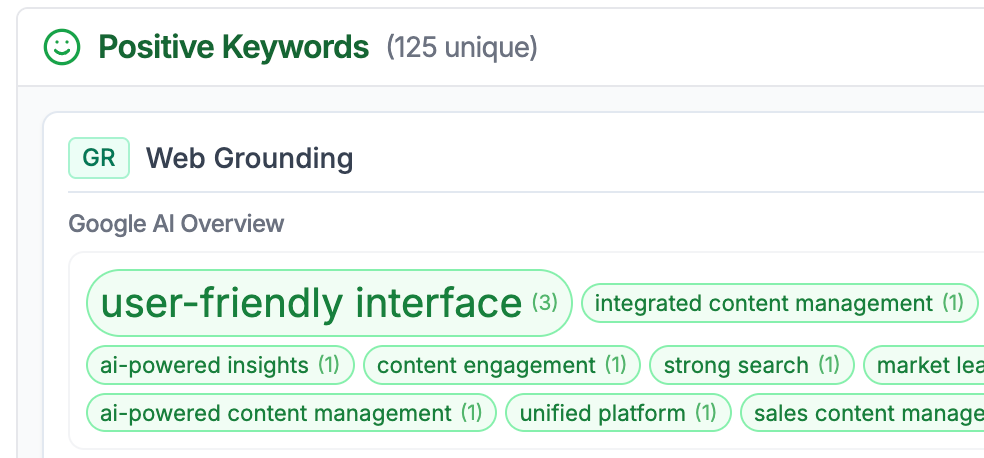Click the integrated content management keyword
Viewport: 984px width, 458px height.
763,303
